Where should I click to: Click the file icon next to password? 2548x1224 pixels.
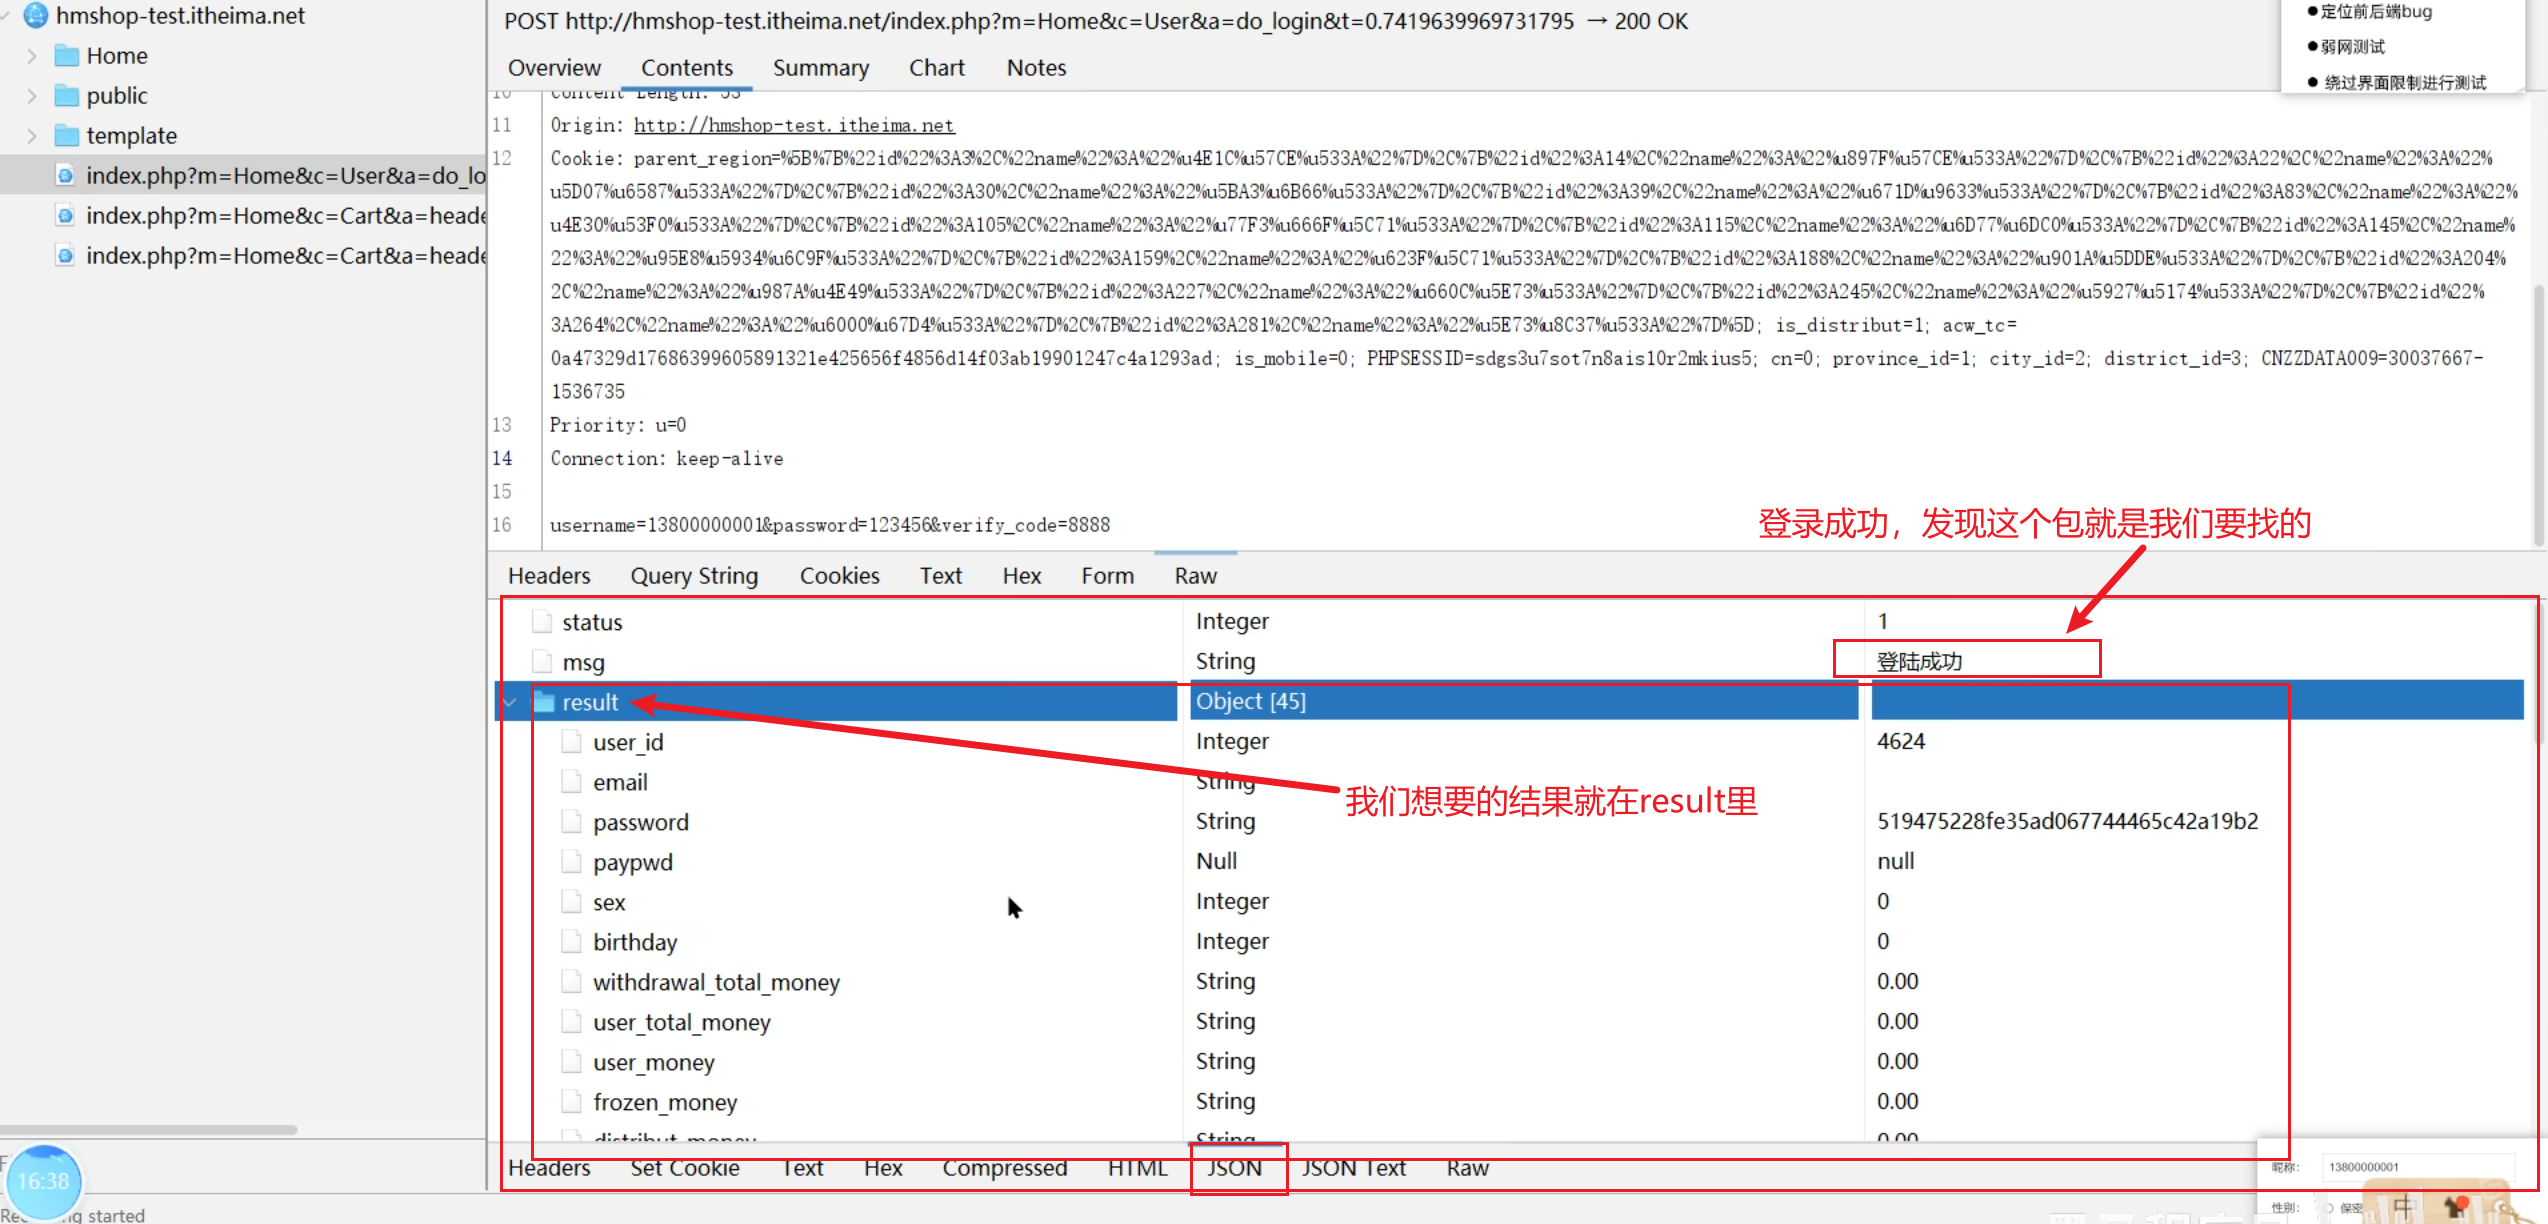(572, 822)
